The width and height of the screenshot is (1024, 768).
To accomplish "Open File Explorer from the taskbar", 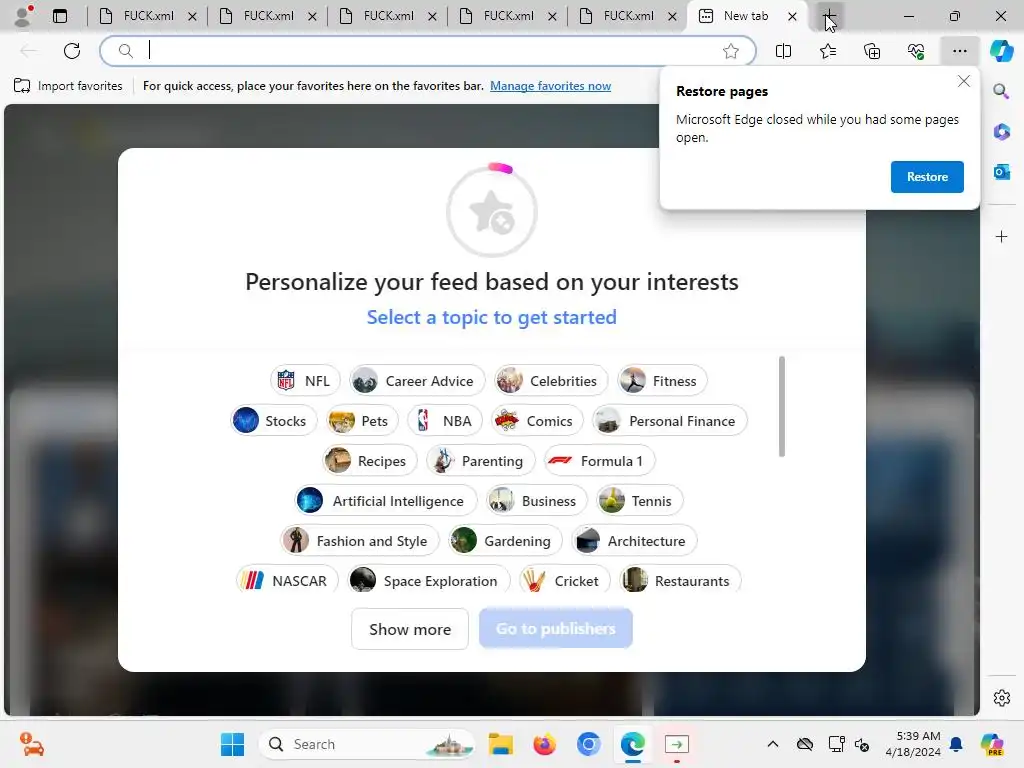I will (501, 744).
